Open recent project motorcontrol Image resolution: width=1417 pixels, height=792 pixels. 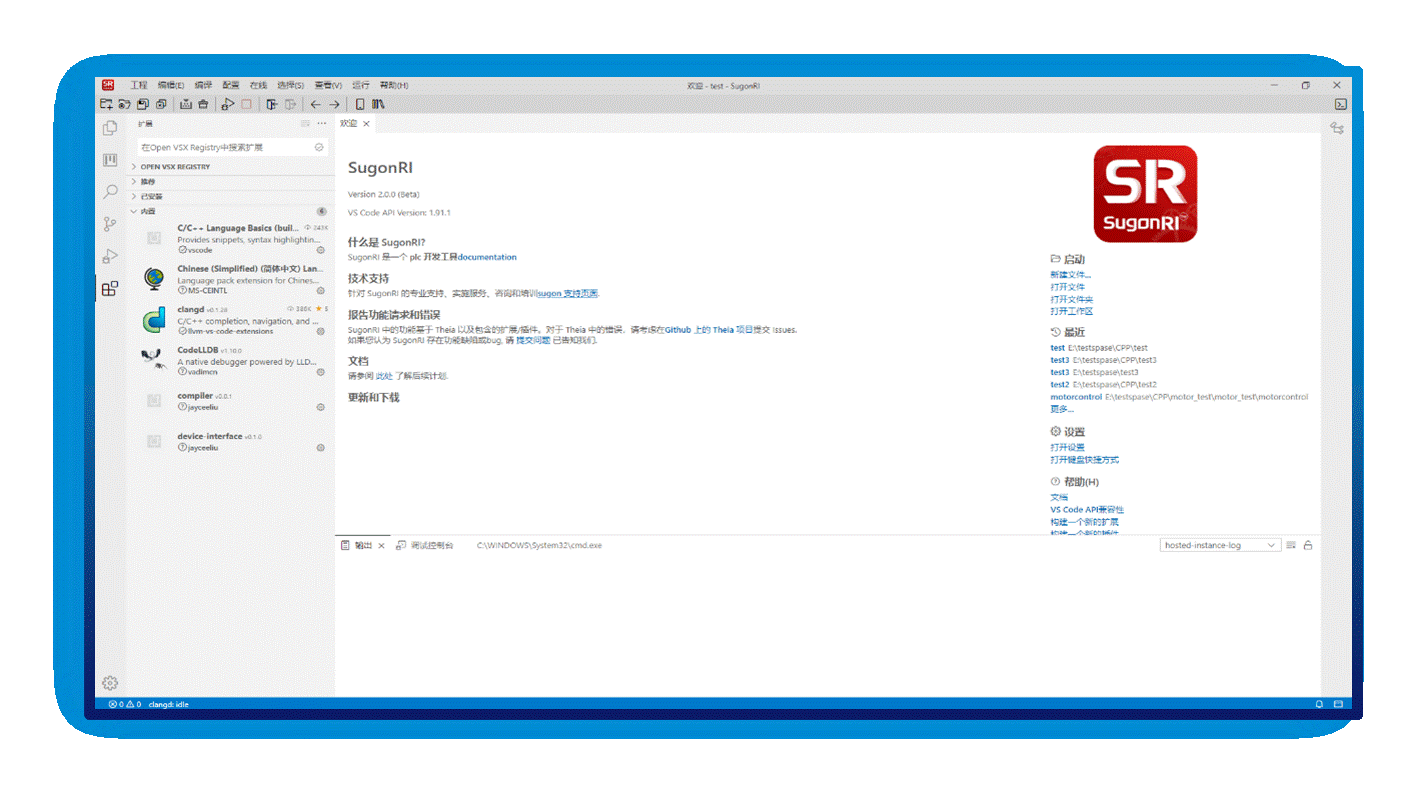click(1076, 397)
